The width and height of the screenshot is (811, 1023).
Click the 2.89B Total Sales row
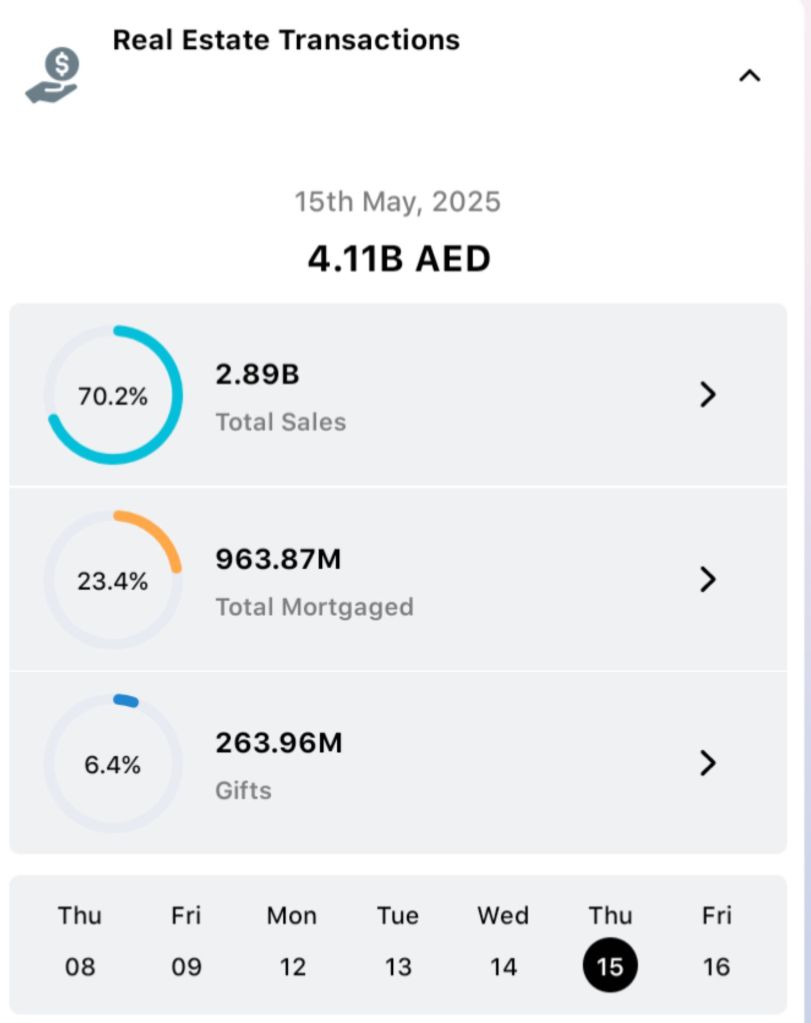[x=400, y=396]
